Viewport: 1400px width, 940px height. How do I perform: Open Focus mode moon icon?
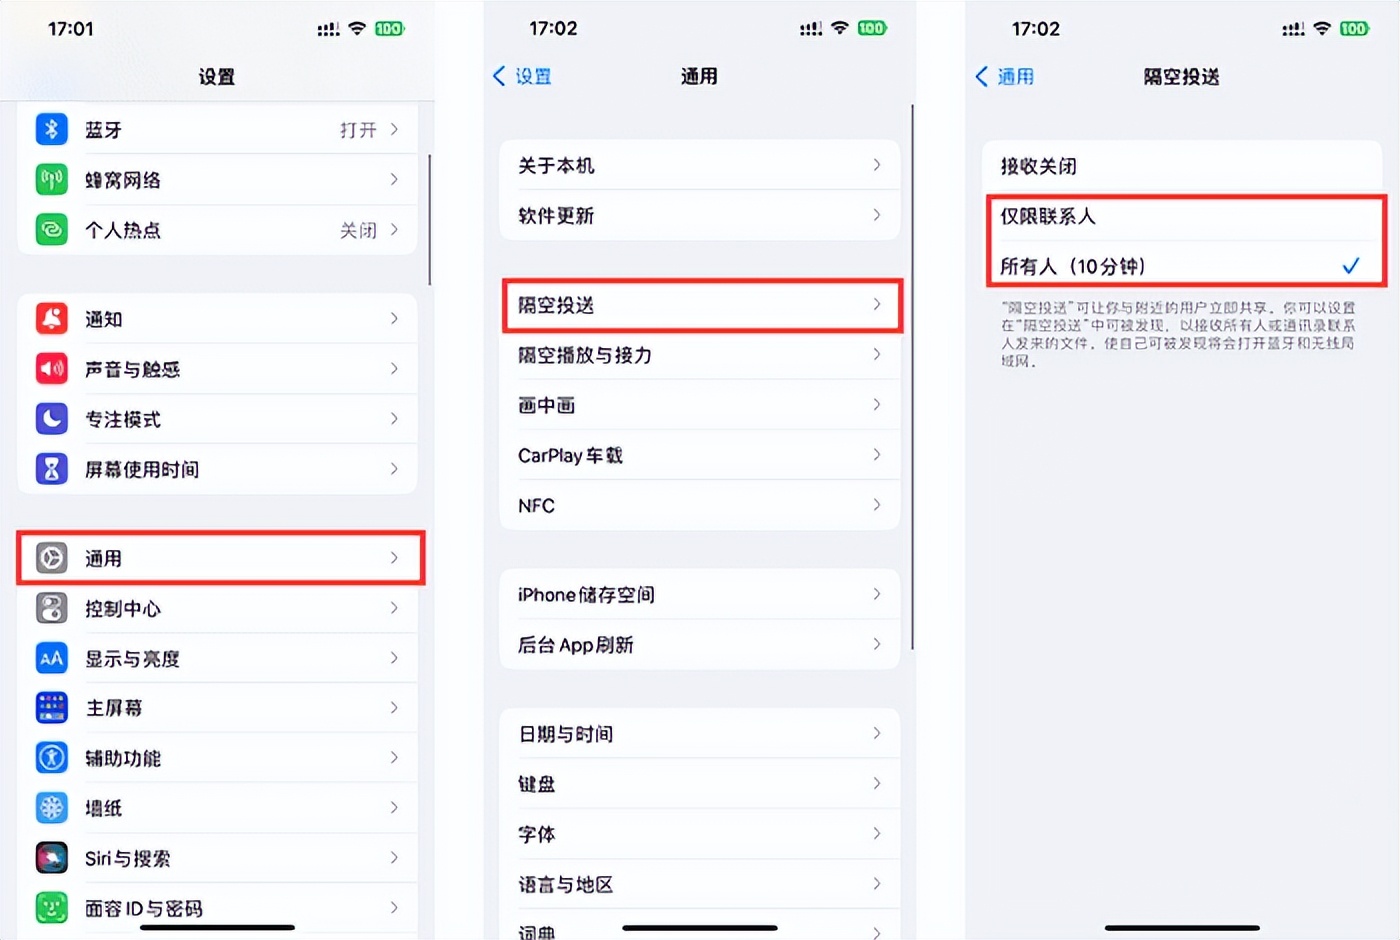coord(52,418)
